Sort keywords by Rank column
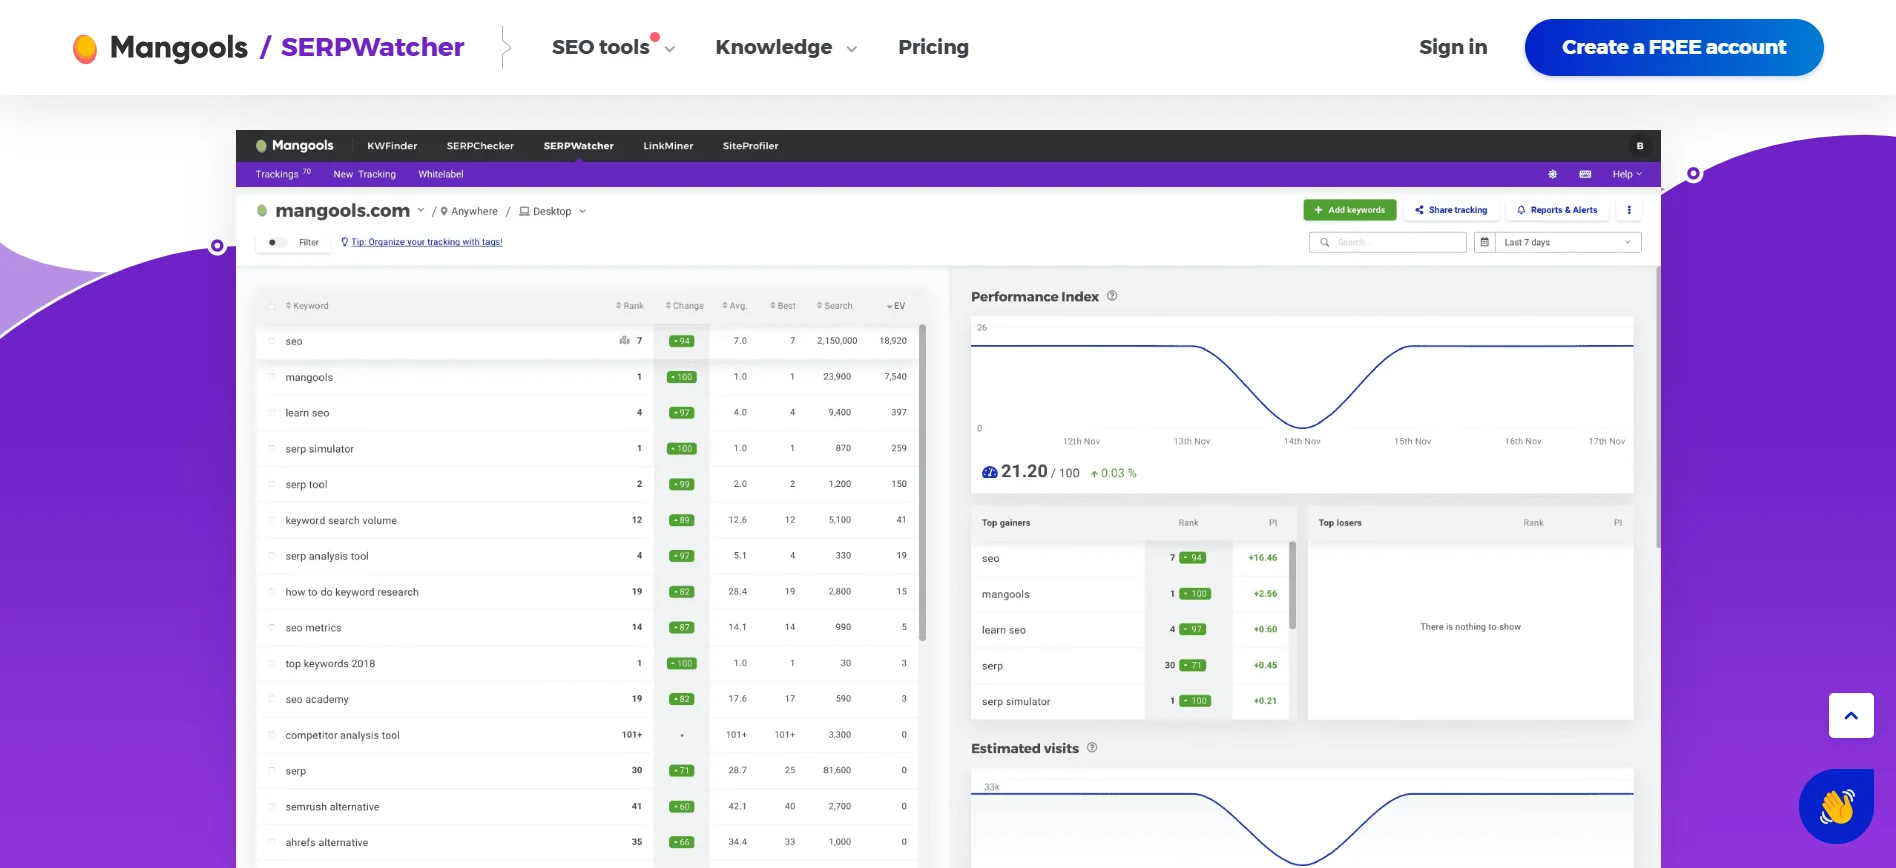The height and width of the screenshot is (868, 1896). pyautogui.click(x=630, y=306)
